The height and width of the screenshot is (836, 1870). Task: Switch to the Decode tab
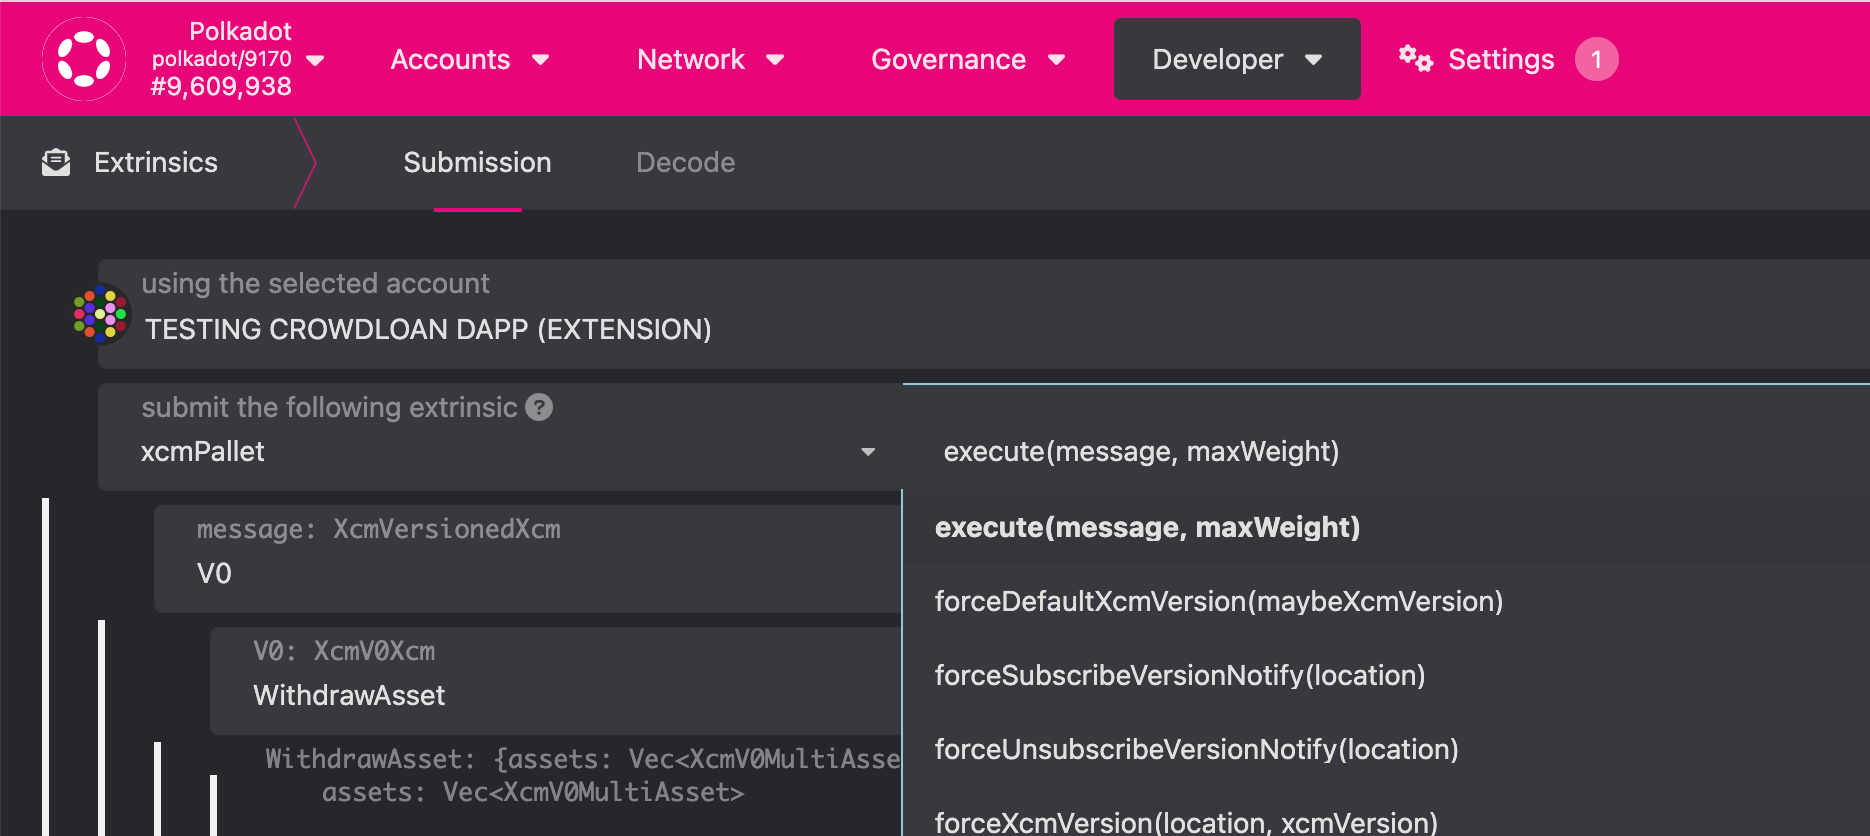[685, 162]
